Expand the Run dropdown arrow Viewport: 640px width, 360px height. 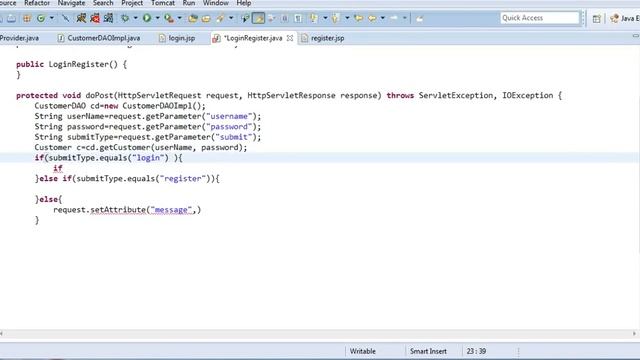tap(157, 18)
